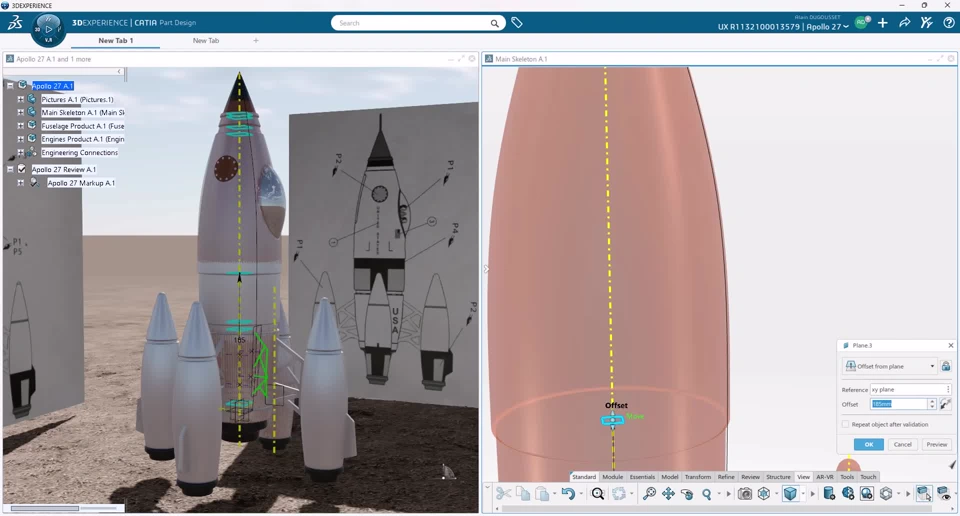Viewport: 960px width, 516px height.
Task: Open the Standard toolbar tab
Action: click(x=583, y=477)
